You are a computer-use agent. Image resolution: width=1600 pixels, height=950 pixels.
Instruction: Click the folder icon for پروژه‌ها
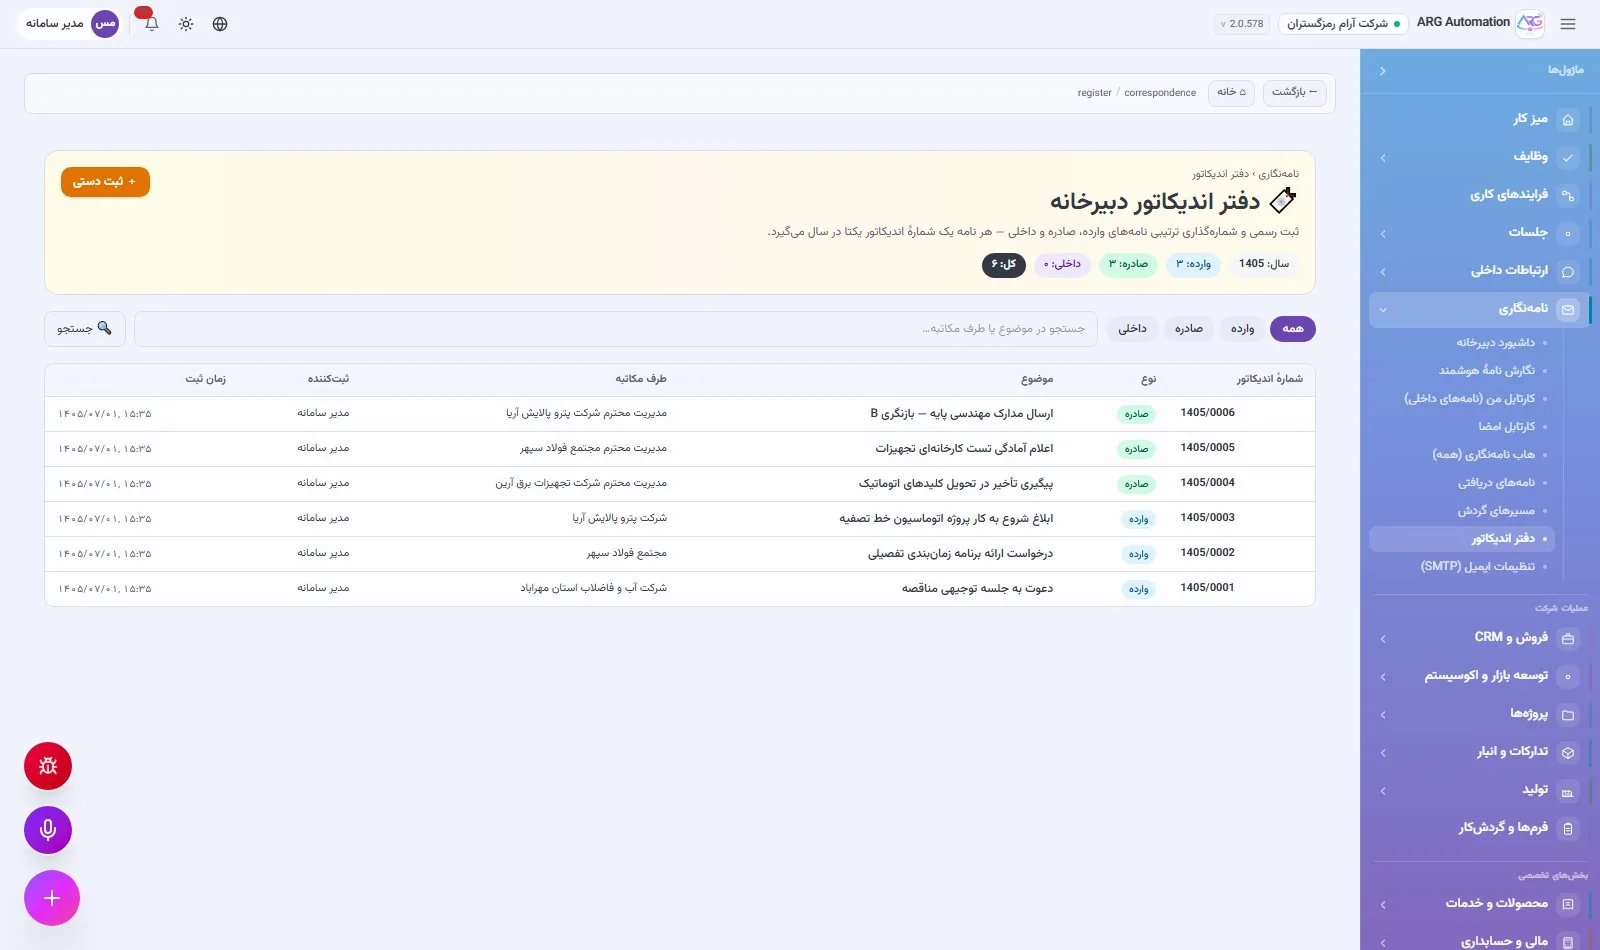coord(1568,715)
